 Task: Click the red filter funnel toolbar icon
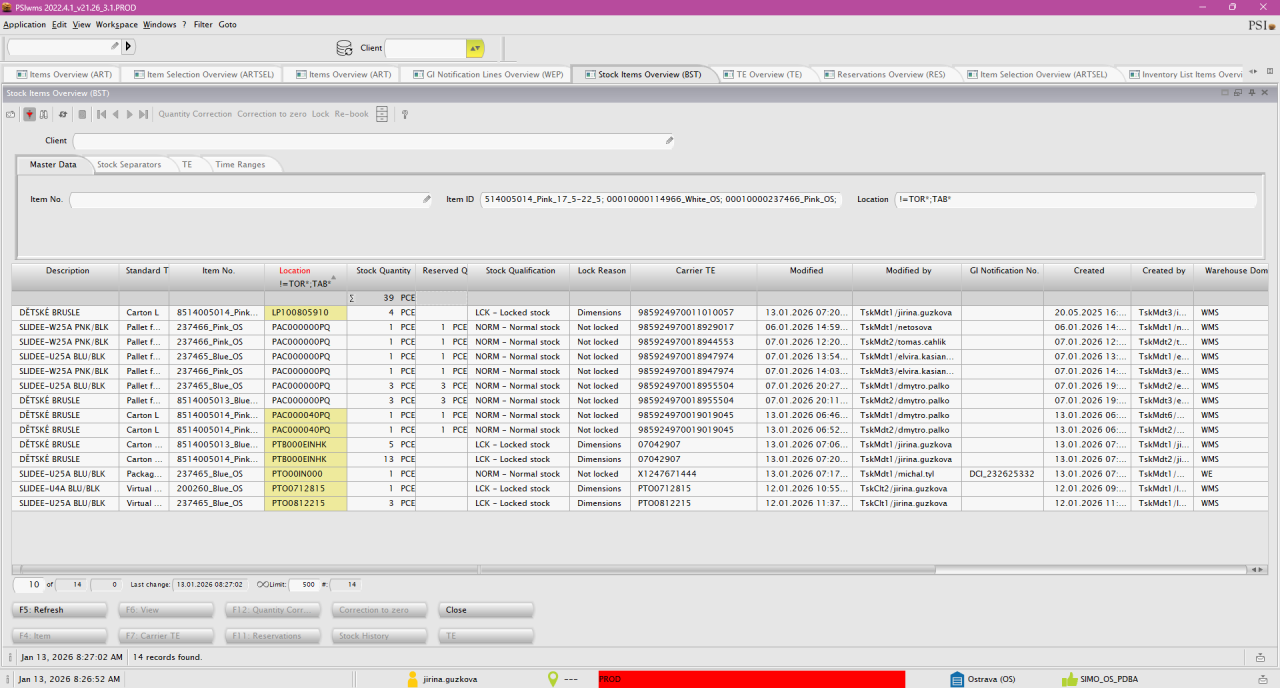pos(30,114)
